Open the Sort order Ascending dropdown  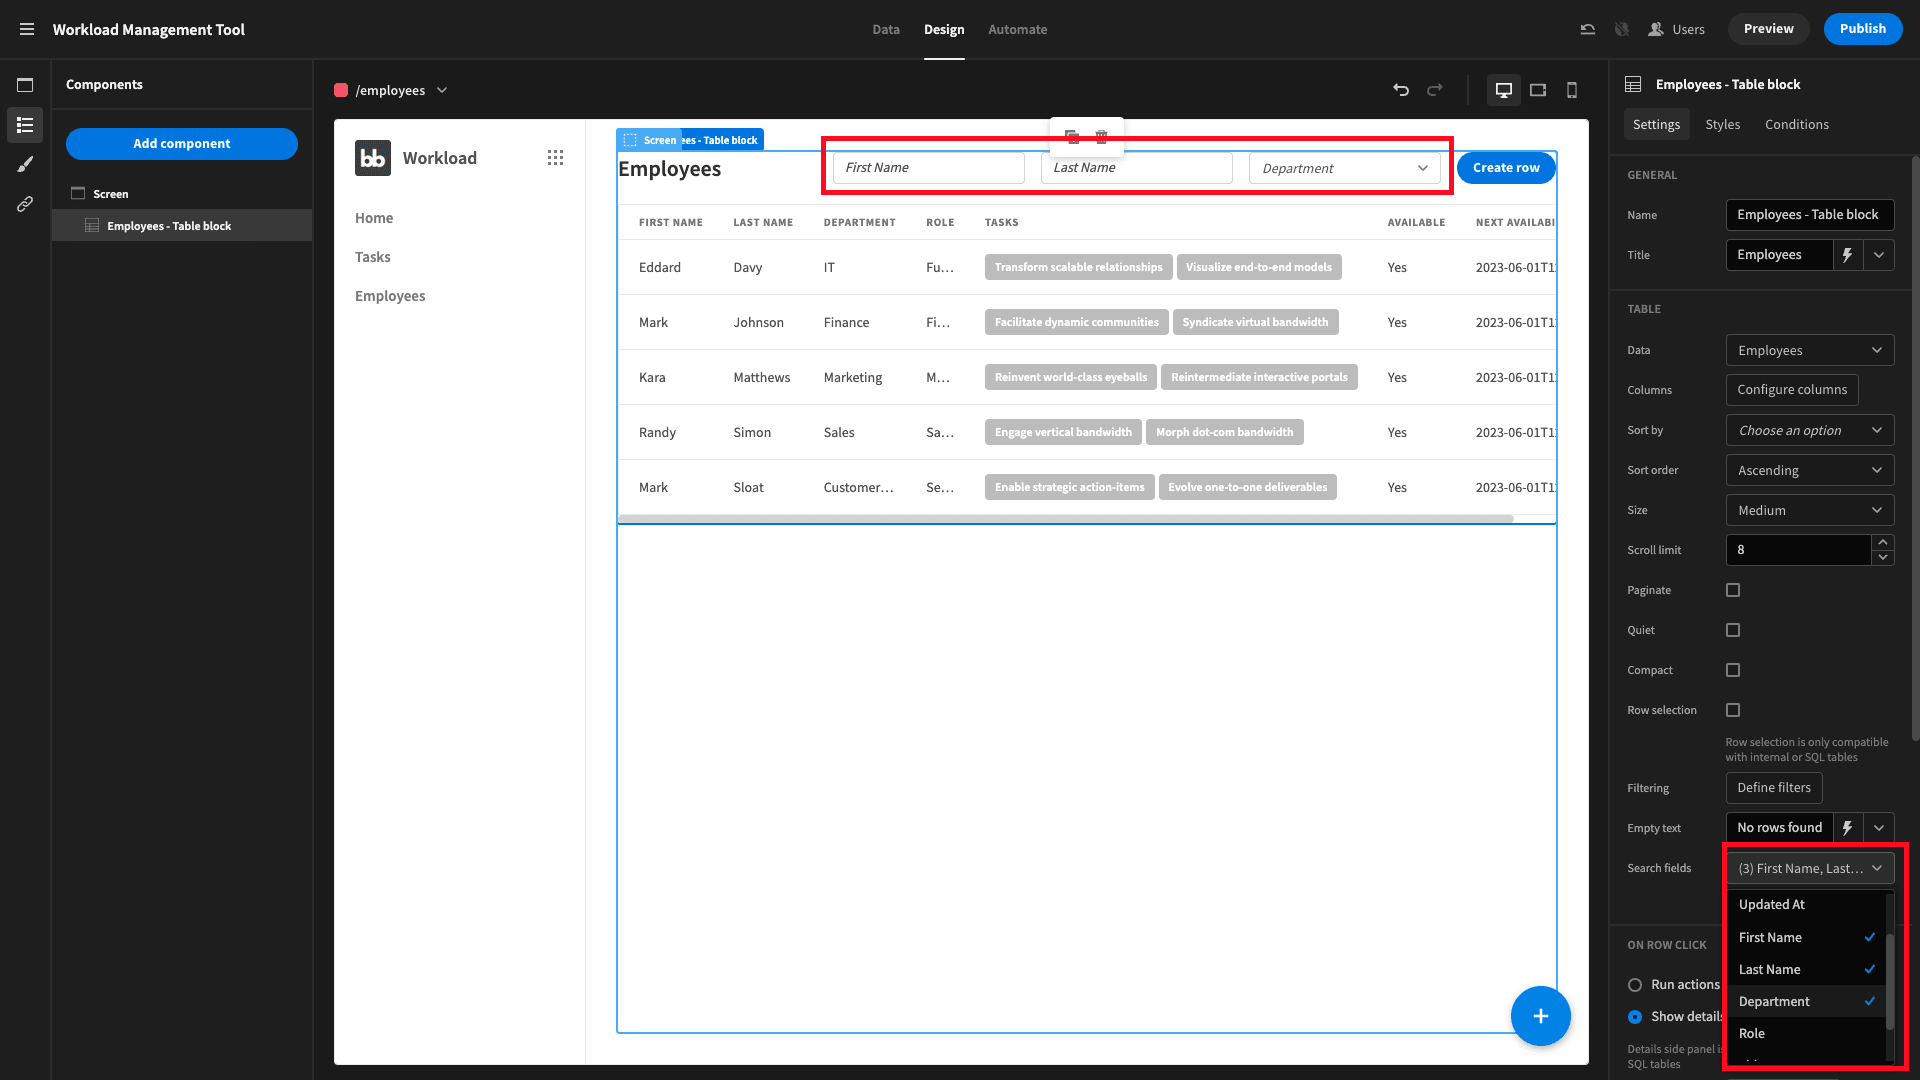(1809, 470)
